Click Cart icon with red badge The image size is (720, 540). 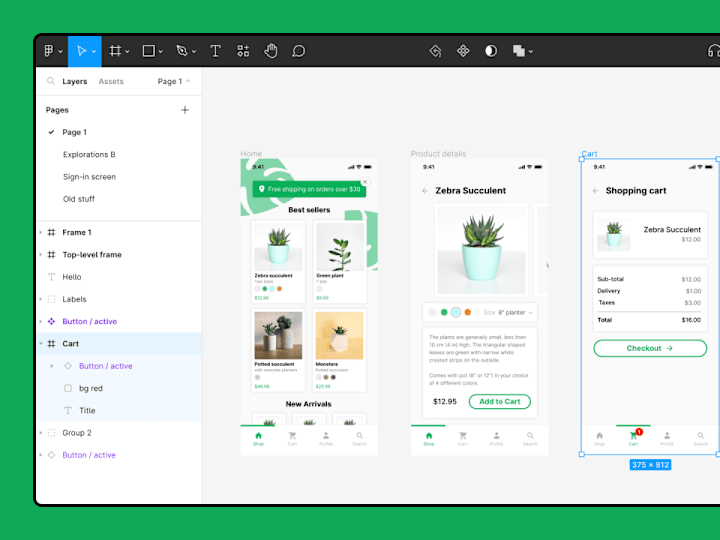[634, 436]
